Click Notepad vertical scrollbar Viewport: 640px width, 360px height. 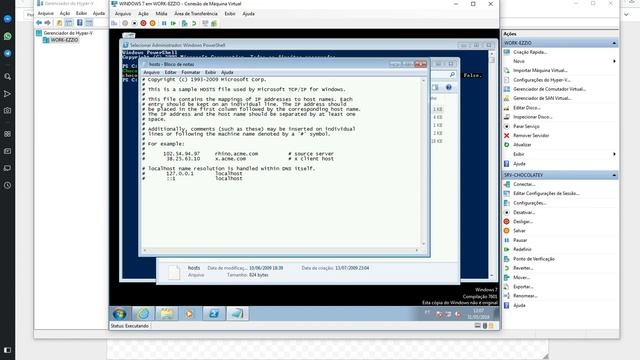423,162
